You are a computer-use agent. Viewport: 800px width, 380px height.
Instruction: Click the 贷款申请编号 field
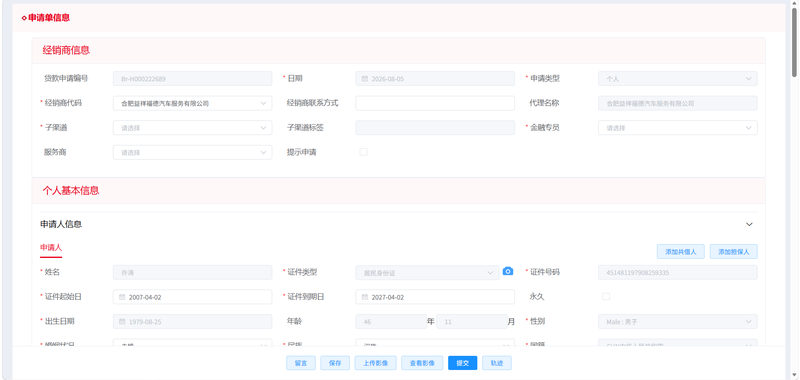click(192, 79)
